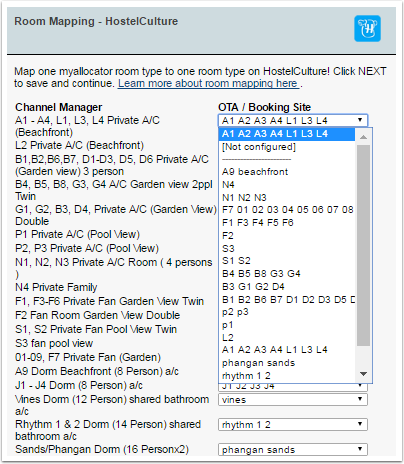Click 'S1, S2 Private Fan Pool View Twin' label
The width and height of the screenshot is (404, 464).
(x=96, y=329)
